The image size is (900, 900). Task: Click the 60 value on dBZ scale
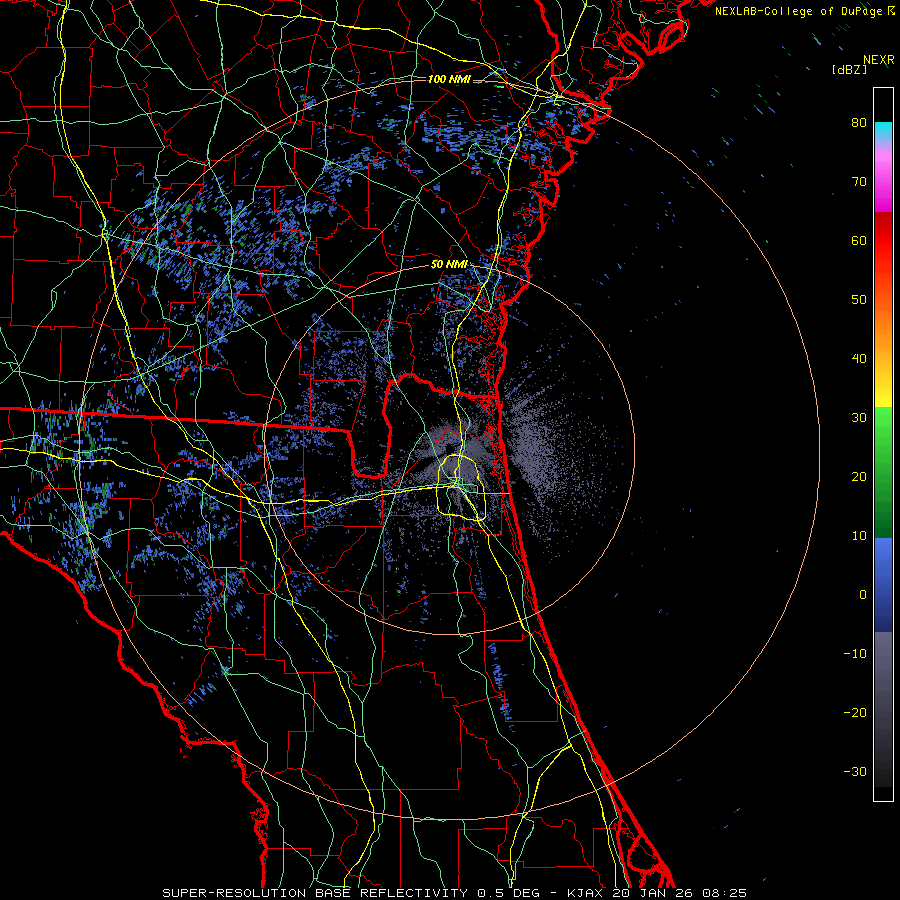tap(859, 240)
